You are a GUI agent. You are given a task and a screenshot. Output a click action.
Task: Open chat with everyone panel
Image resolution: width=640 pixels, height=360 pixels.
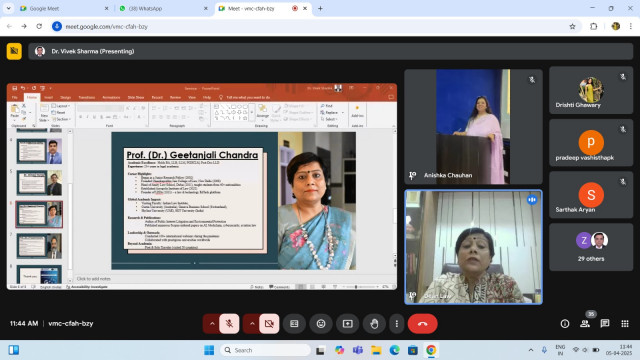pos(605,324)
